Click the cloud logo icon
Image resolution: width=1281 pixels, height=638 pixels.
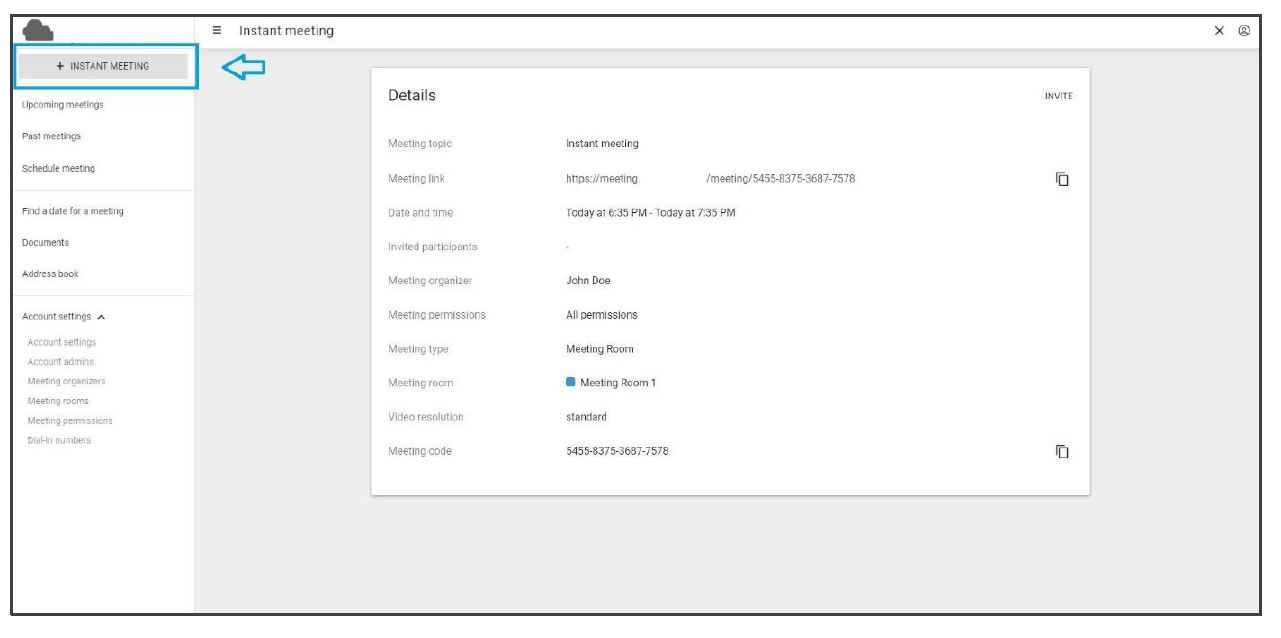pyautogui.click(x=39, y=31)
